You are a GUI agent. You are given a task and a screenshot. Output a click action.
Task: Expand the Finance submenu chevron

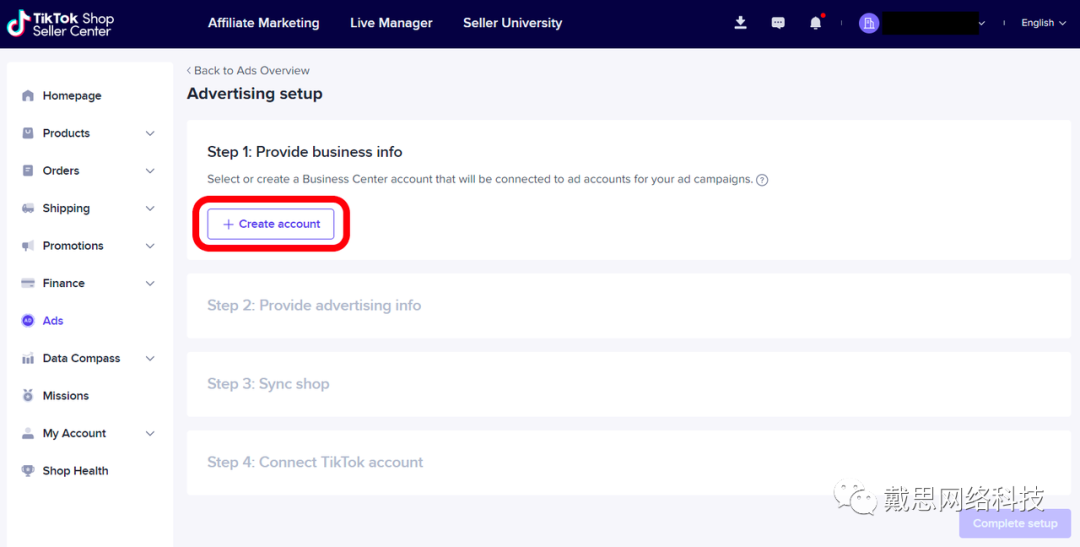pyautogui.click(x=150, y=283)
